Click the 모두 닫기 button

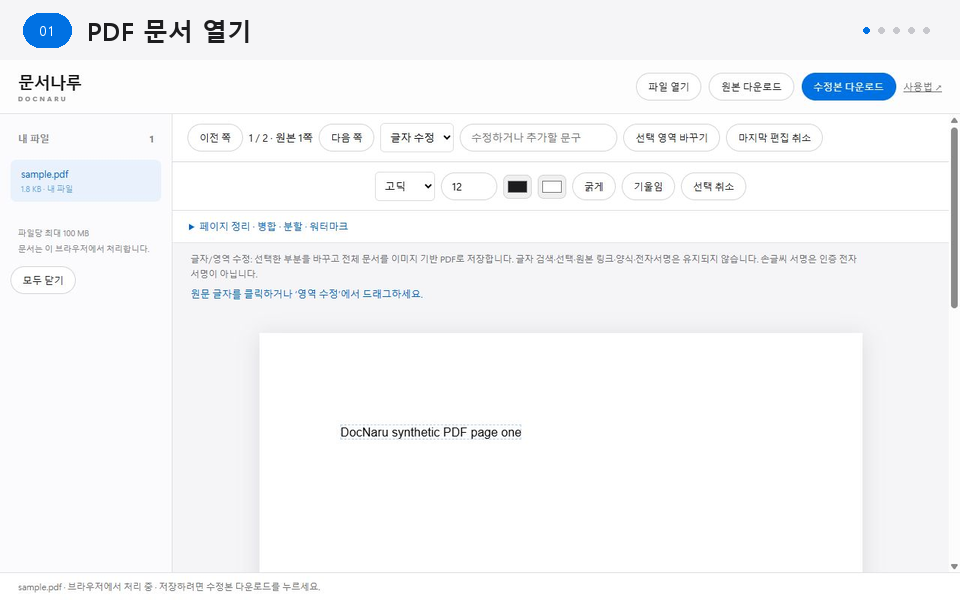point(43,280)
